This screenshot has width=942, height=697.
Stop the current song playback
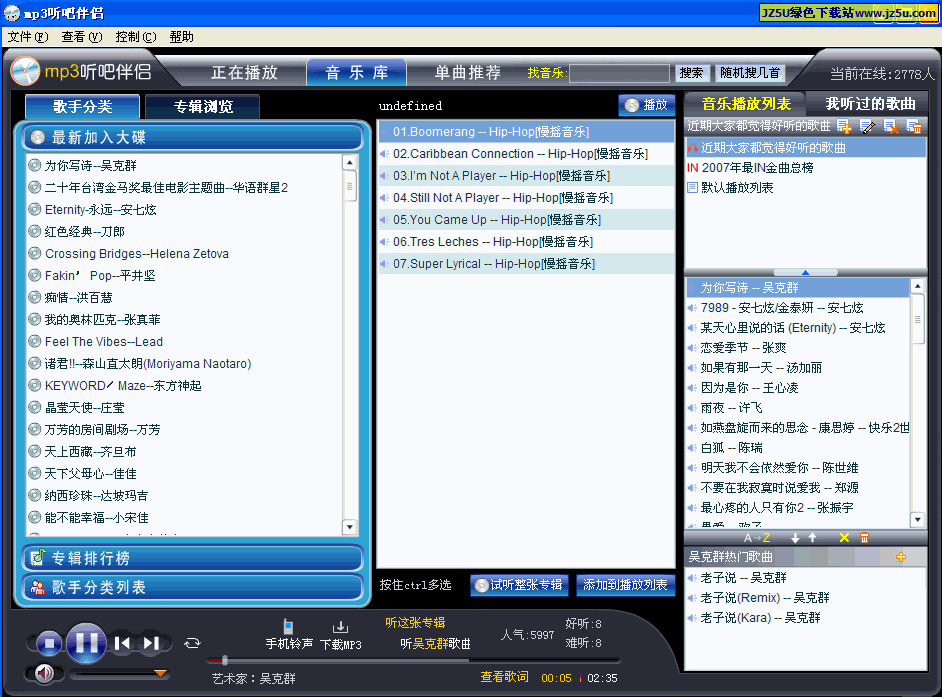(49, 644)
